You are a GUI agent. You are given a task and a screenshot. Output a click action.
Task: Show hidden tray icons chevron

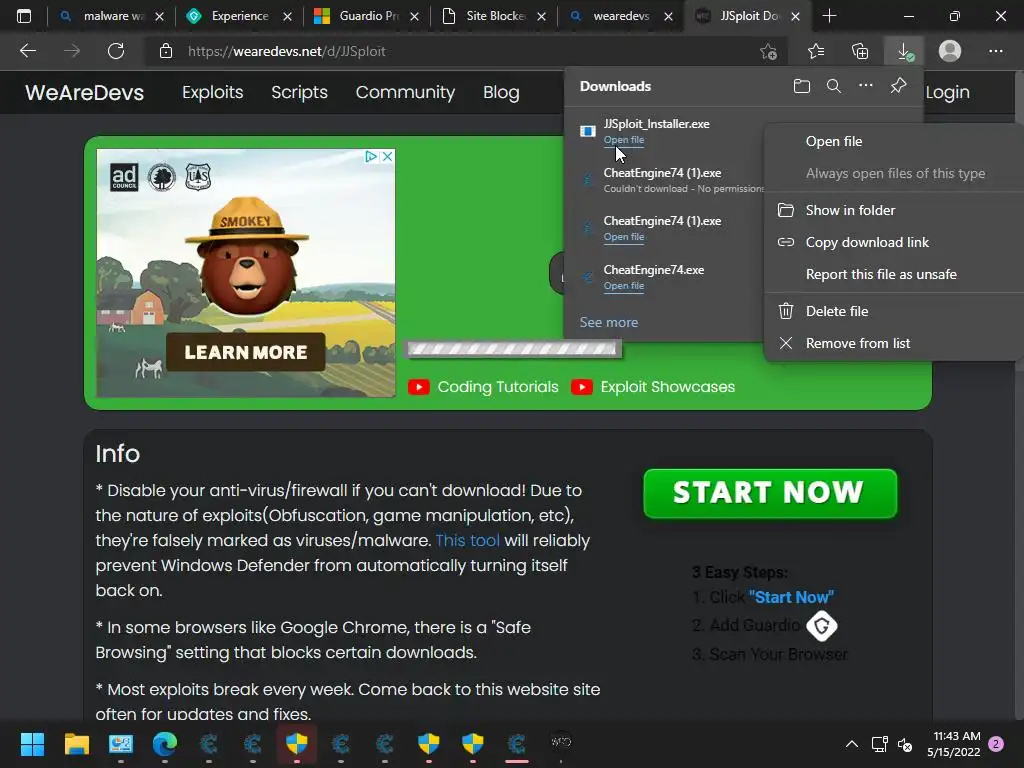coord(852,744)
